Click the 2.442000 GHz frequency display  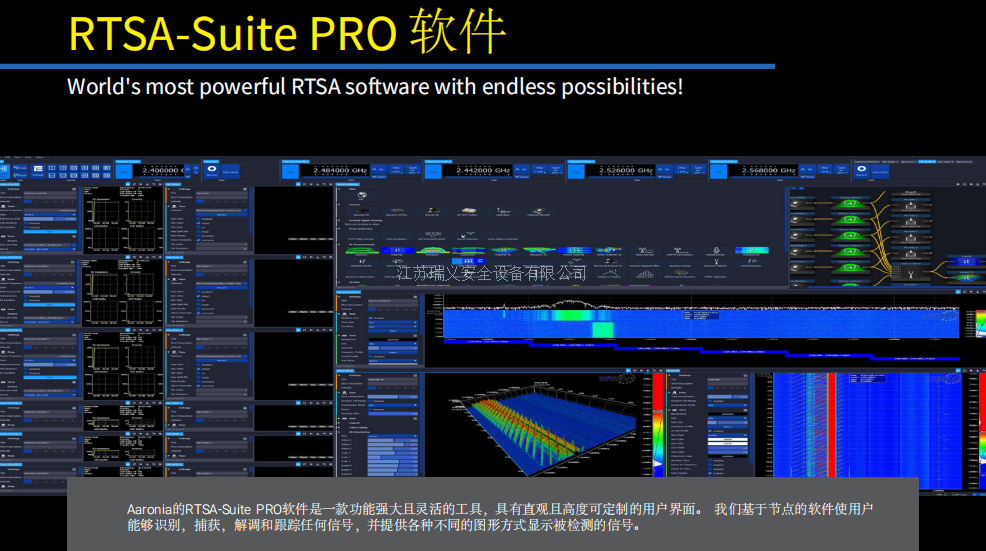[x=477, y=170]
